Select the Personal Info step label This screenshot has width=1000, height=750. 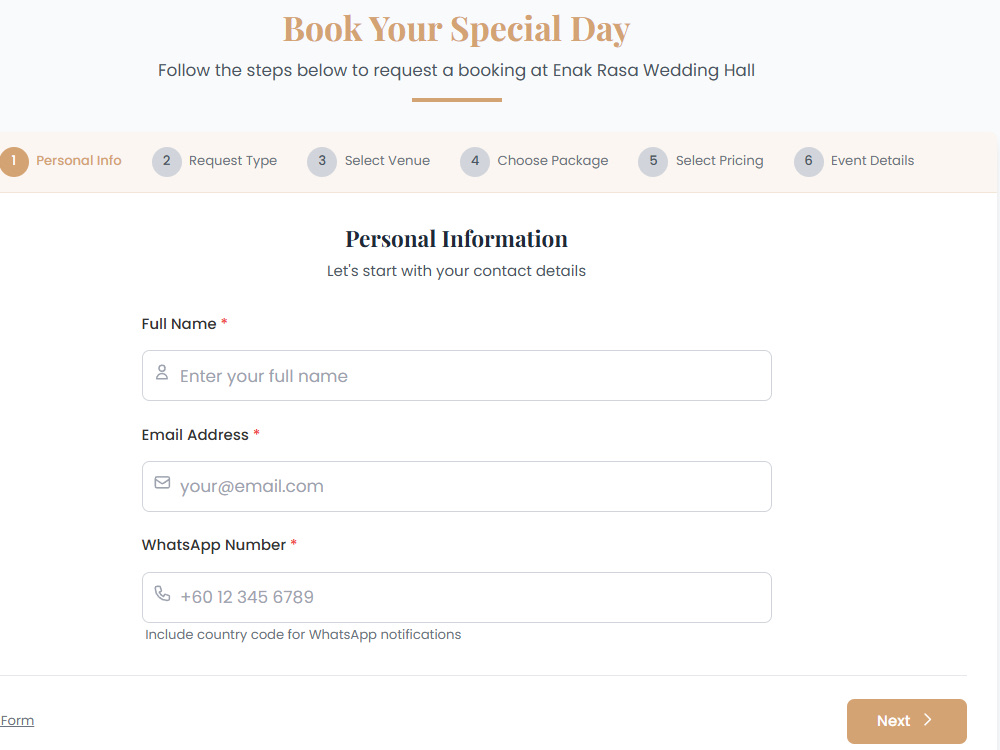[x=79, y=161]
